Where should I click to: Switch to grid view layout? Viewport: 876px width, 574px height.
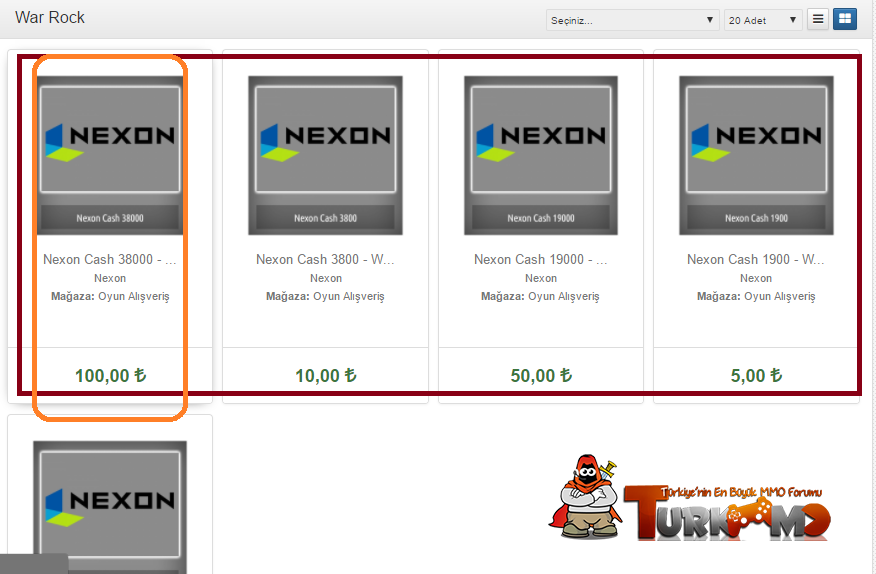(845, 20)
